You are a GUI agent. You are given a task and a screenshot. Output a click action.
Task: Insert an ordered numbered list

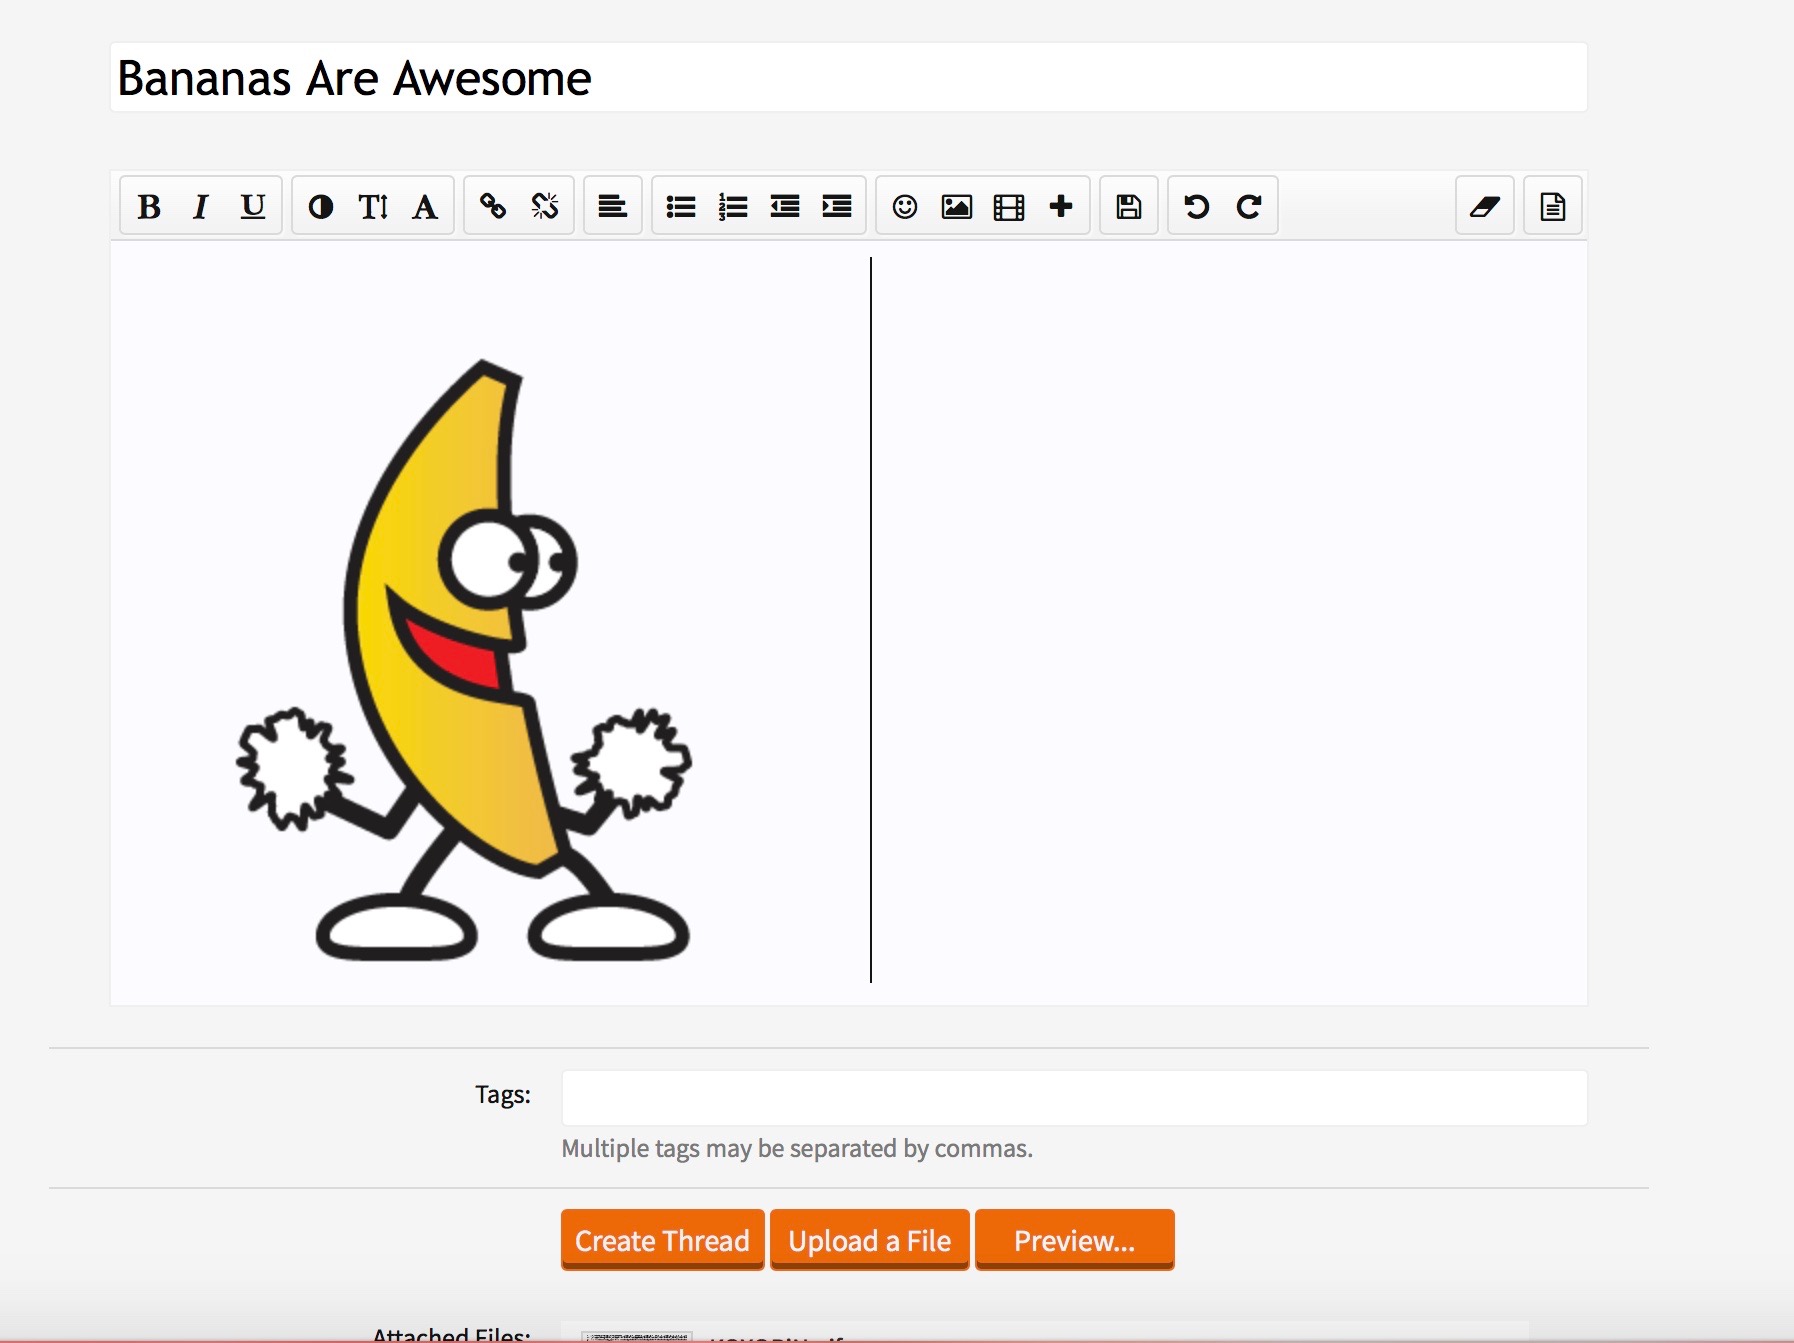[733, 206]
